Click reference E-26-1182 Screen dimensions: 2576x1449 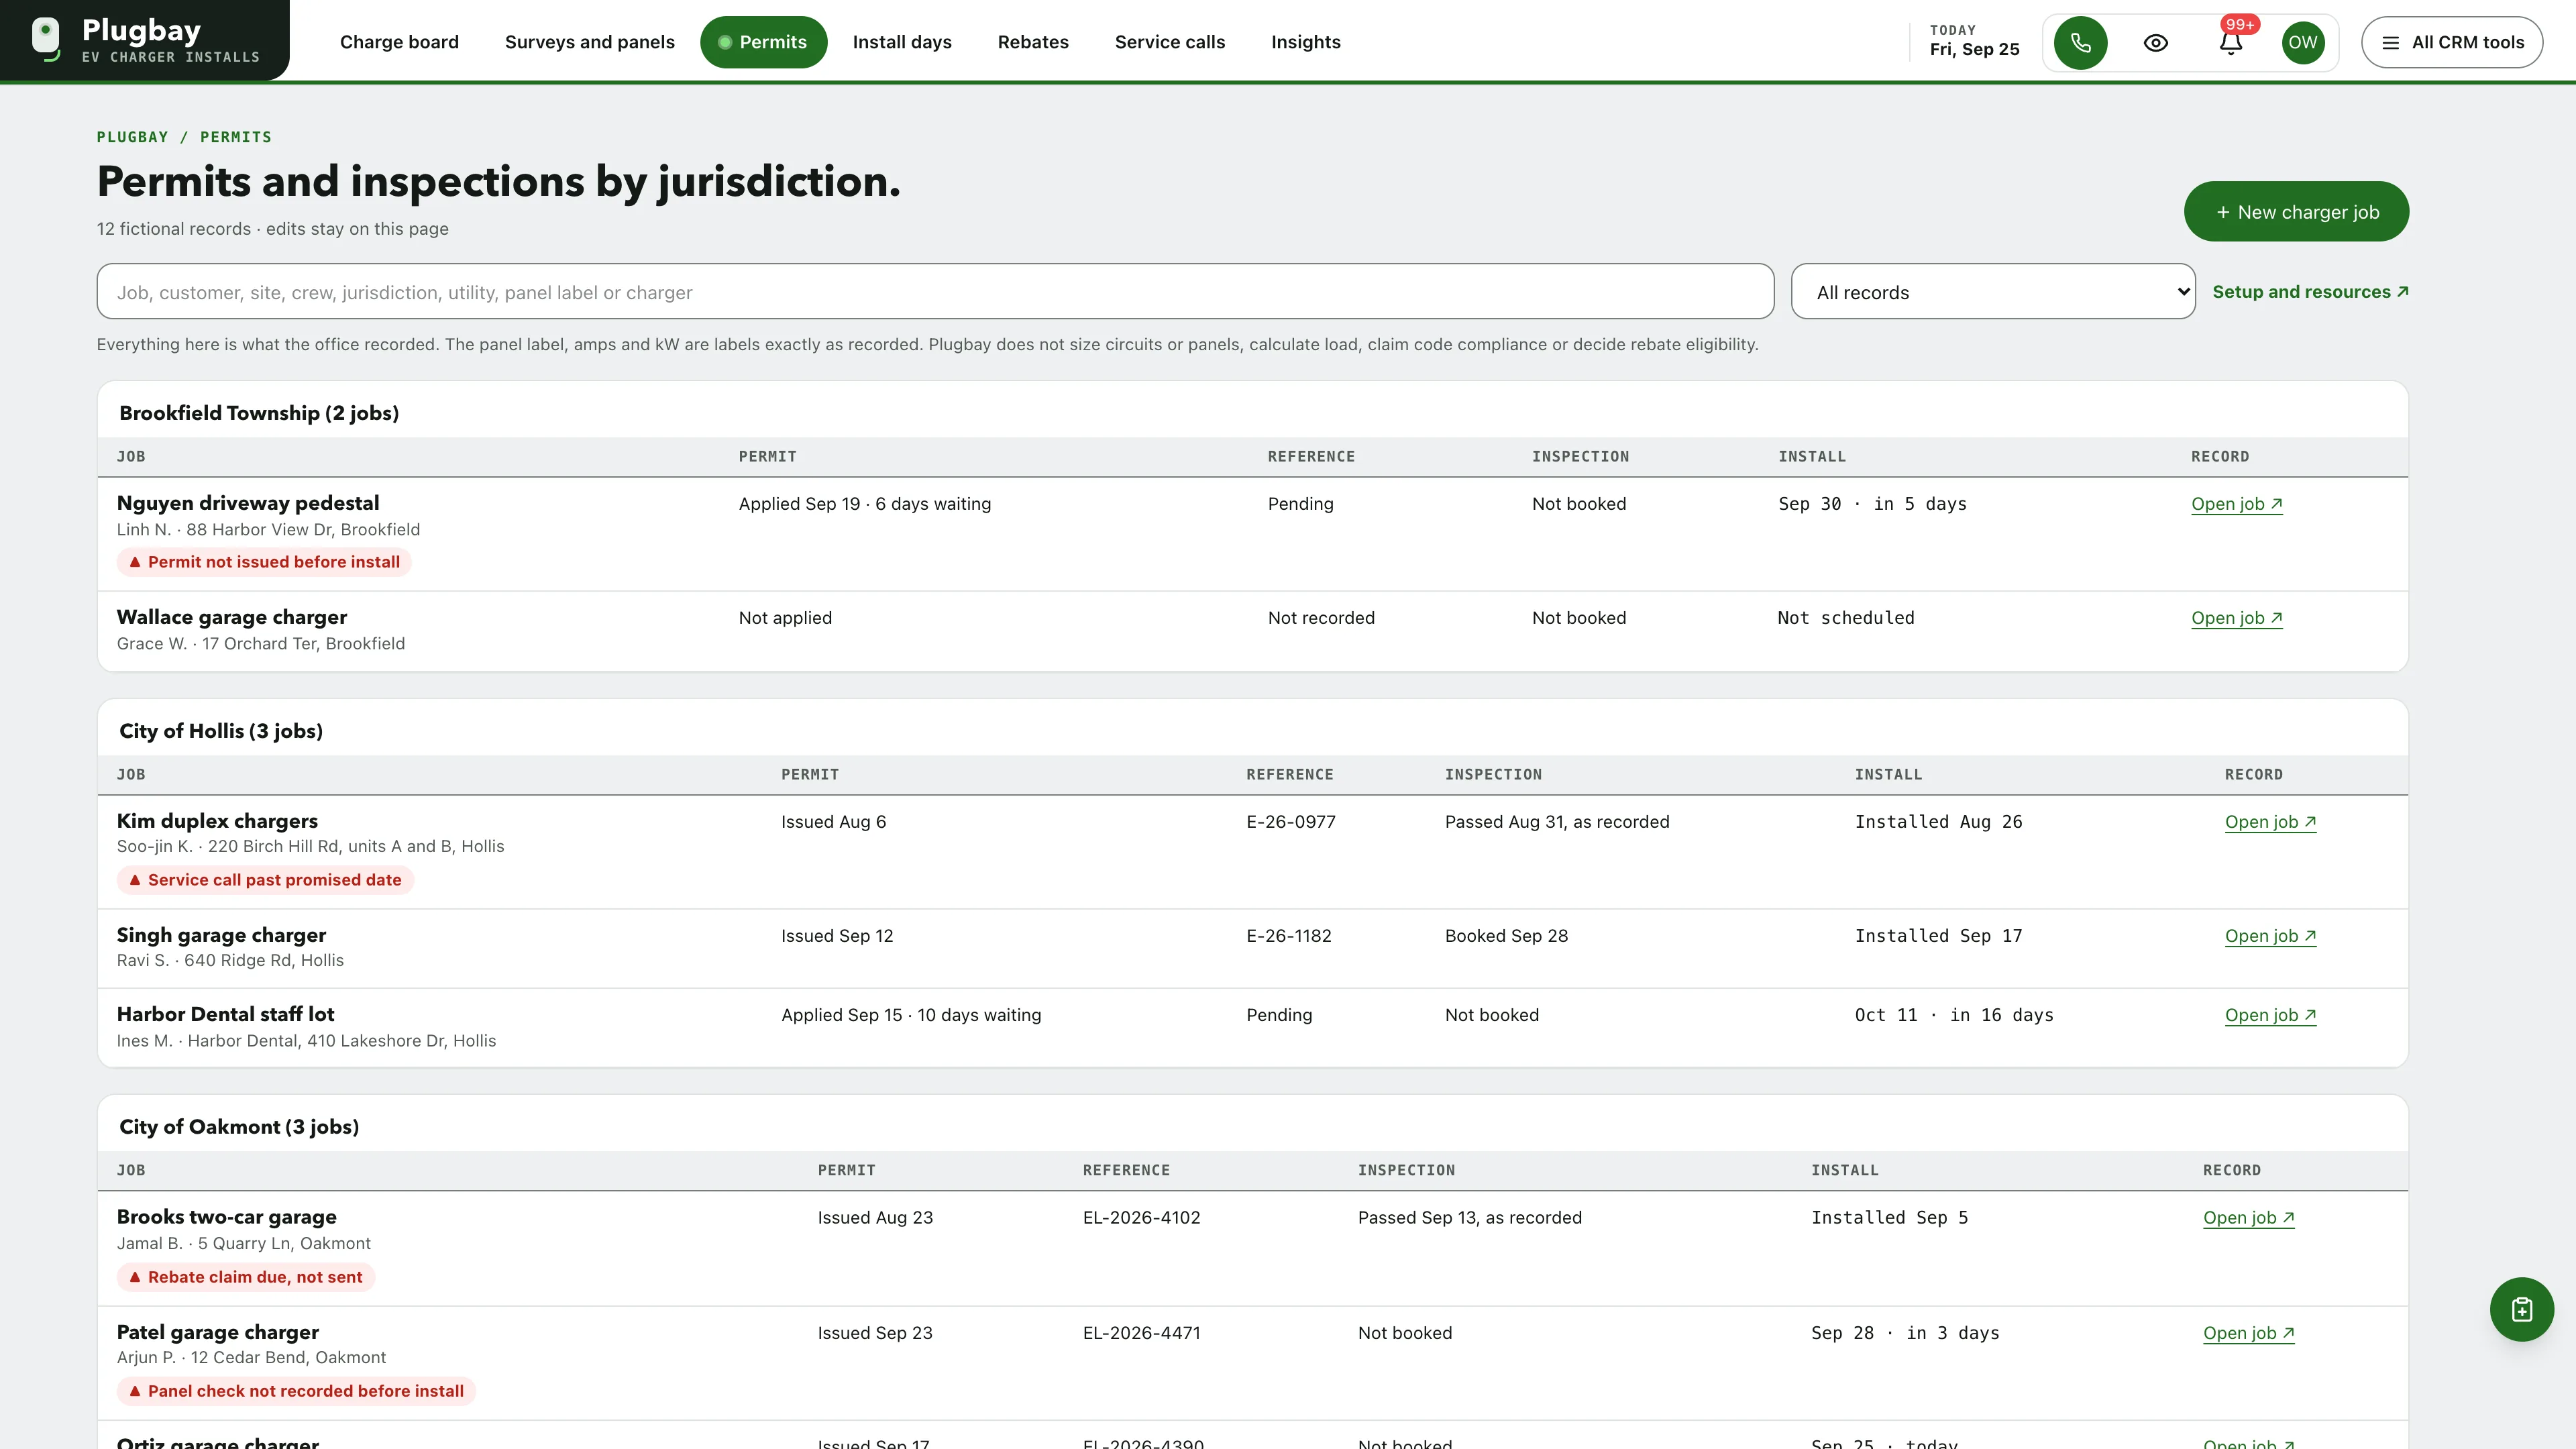(1289, 936)
